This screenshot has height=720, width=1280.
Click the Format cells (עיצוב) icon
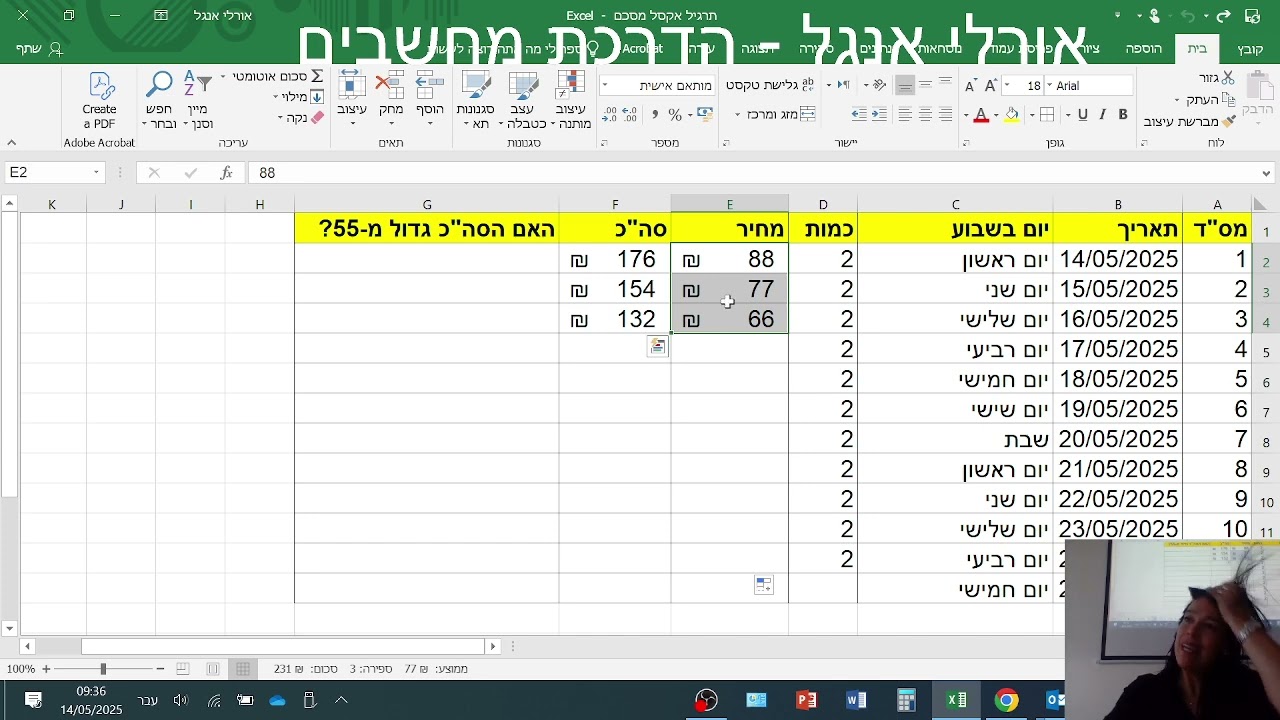coord(351,98)
